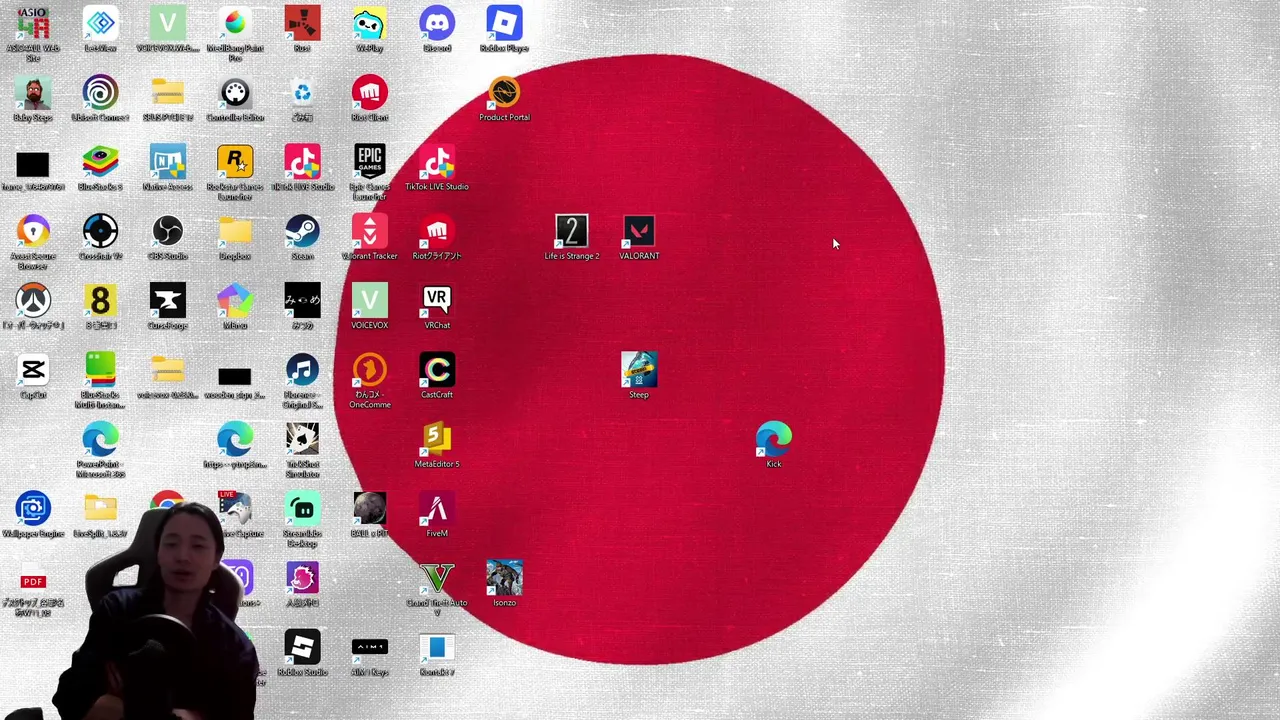1280x720 pixels.
Task: Launch Steam from the desktop
Action: [x=302, y=232]
